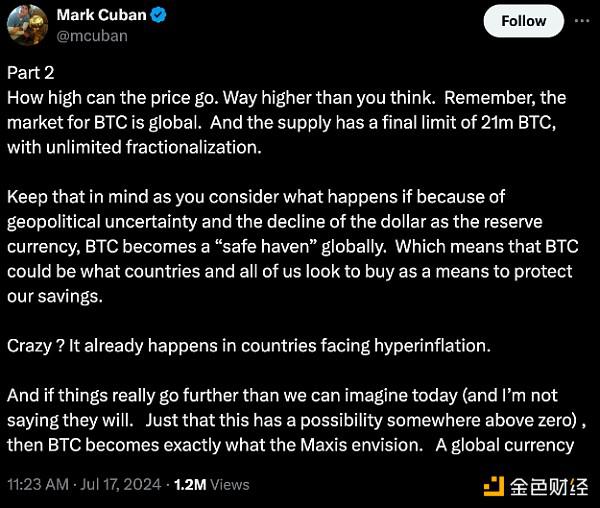Image resolution: width=600 pixels, height=508 pixels.
Task: Click the Jul 17, 2024 date
Action: click(x=121, y=484)
